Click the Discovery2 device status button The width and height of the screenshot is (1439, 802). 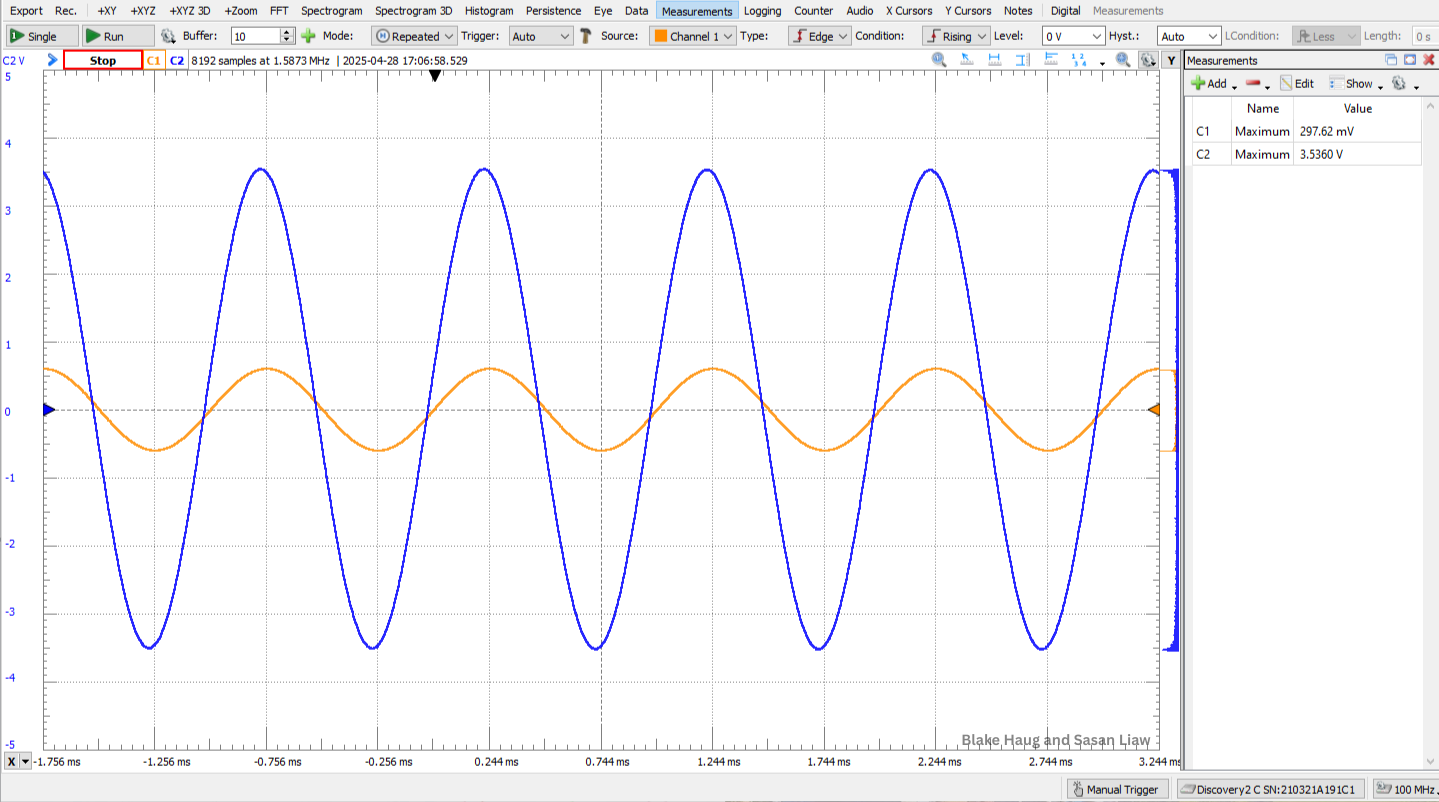click(x=1270, y=789)
